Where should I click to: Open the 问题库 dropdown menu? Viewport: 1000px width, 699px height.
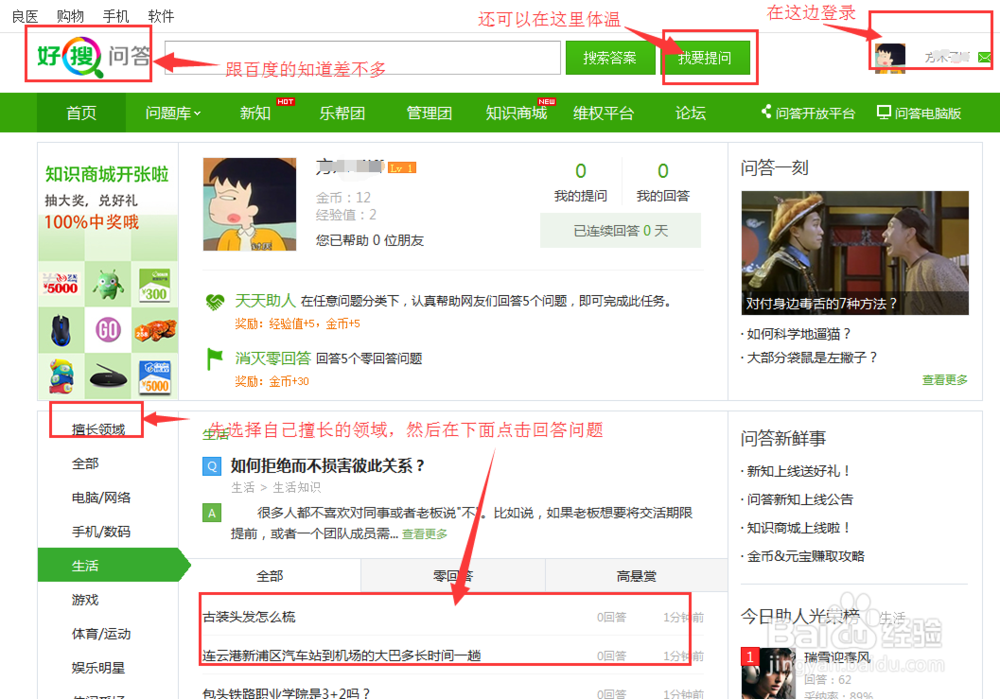pyautogui.click(x=173, y=113)
